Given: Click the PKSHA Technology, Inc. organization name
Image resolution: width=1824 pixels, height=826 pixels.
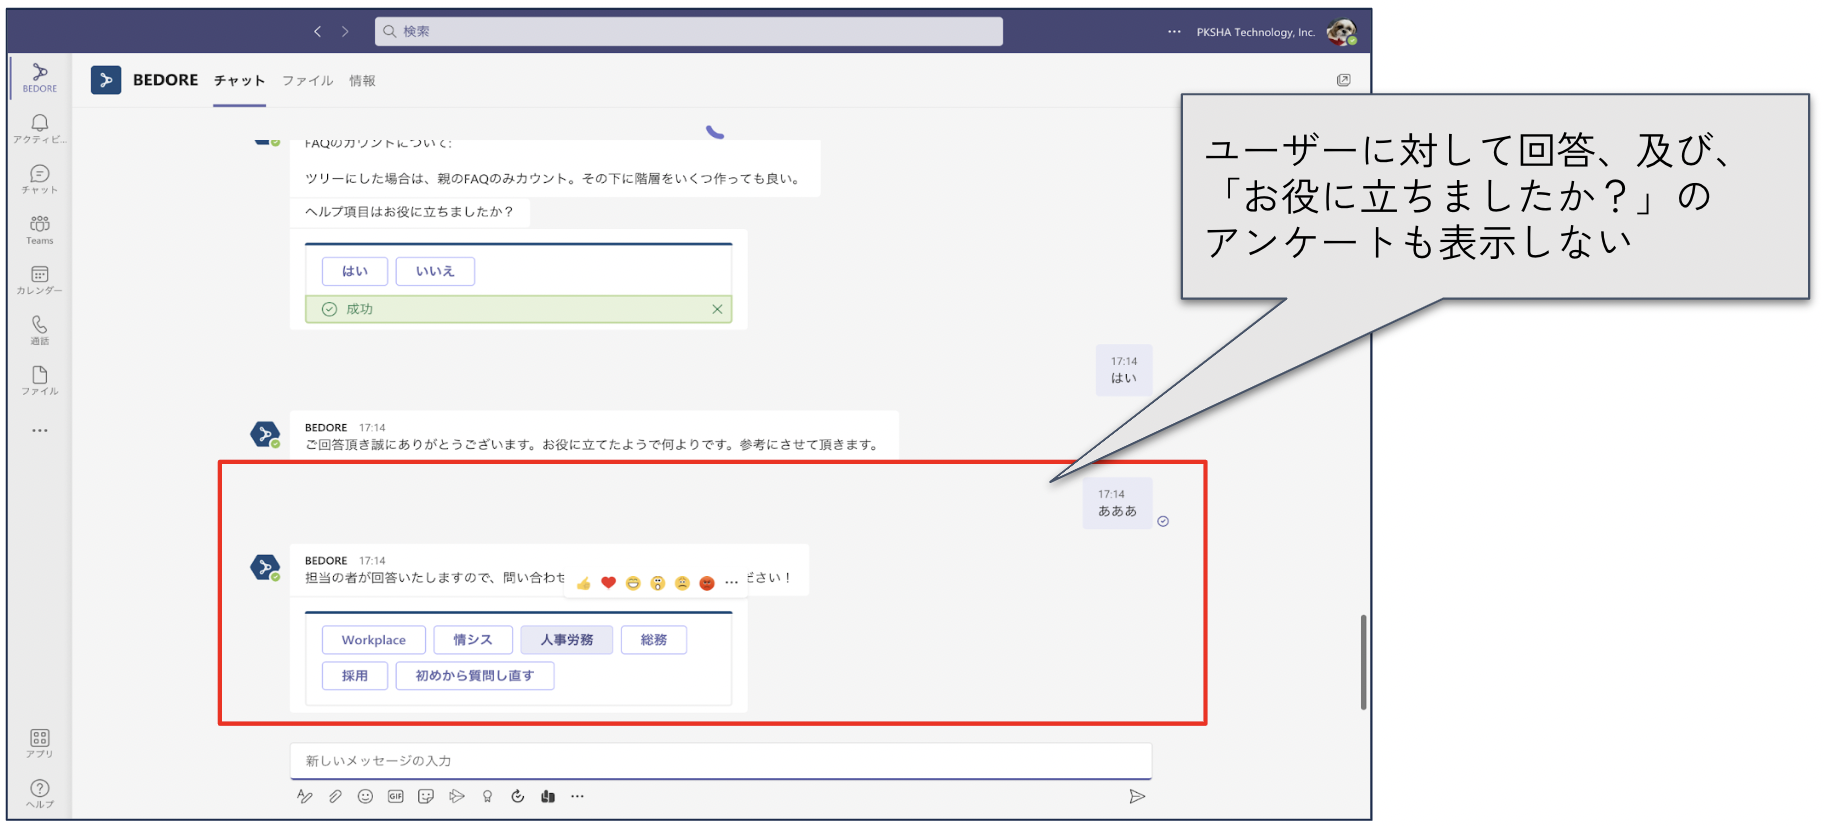Looking at the screenshot, I should click(x=1256, y=32).
